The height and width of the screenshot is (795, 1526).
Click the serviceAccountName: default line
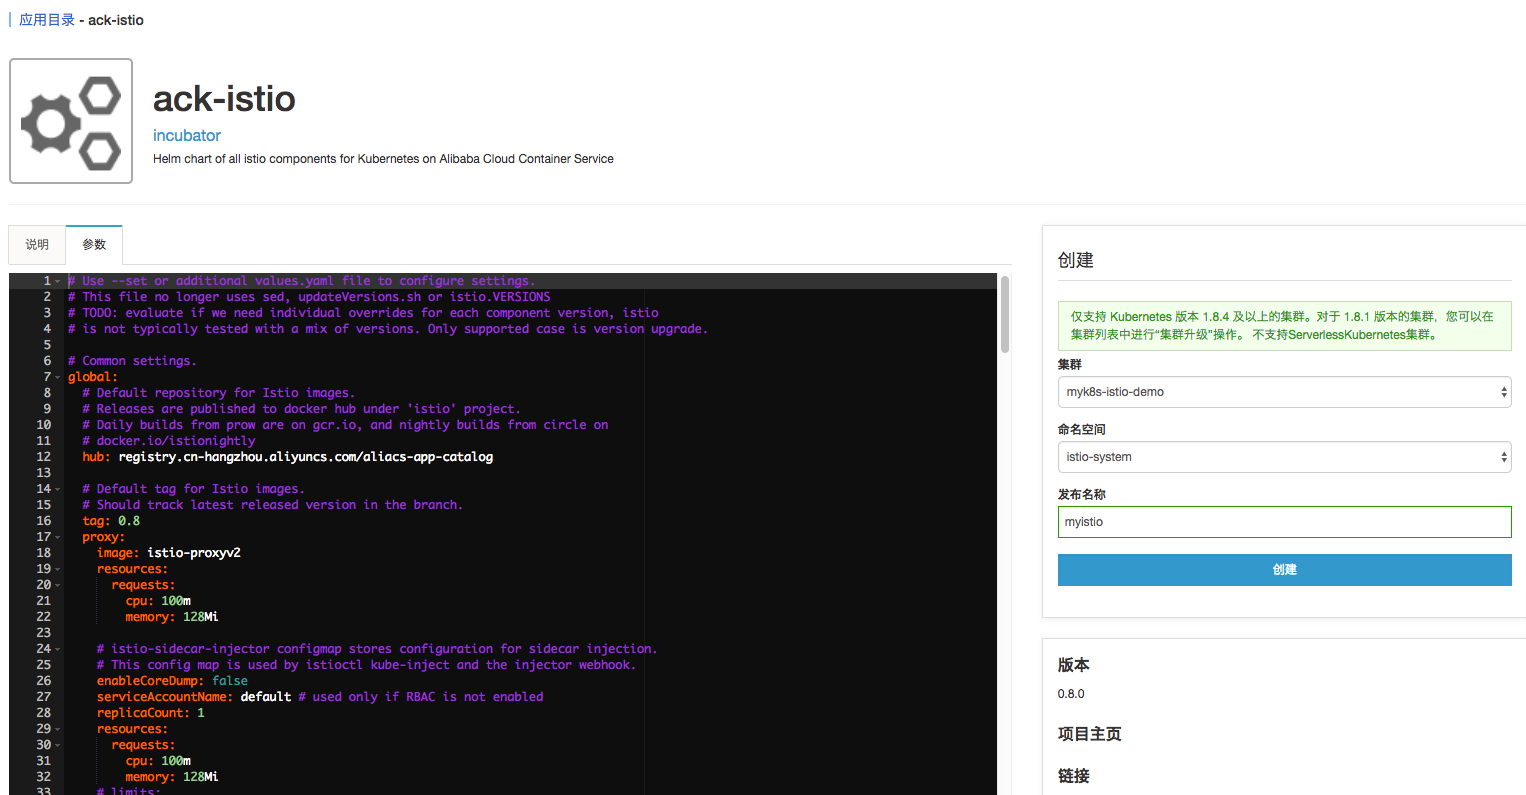point(320,697)
